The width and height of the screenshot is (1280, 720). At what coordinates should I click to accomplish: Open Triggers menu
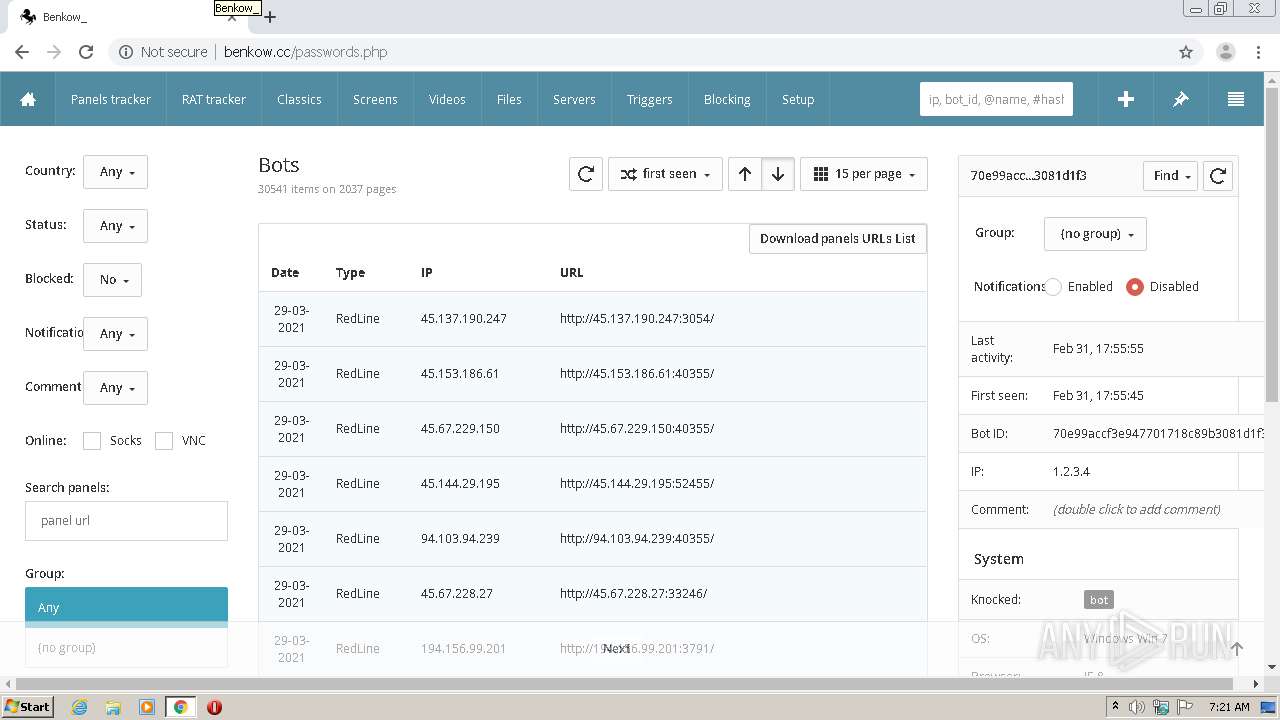tap(650, 99)
